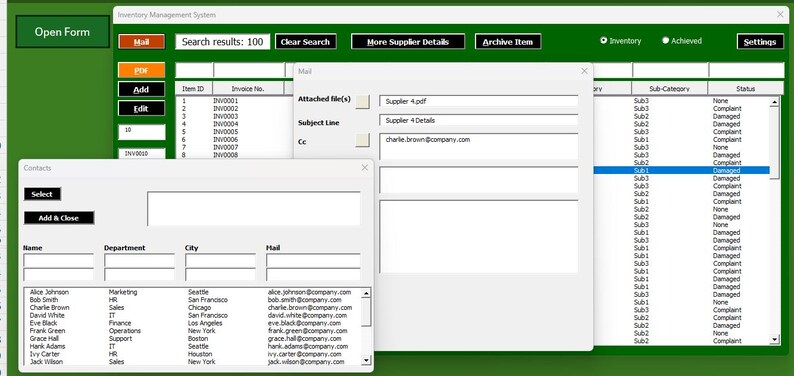
Task: Click the Cc contact picker button
Action: point(363,140)
